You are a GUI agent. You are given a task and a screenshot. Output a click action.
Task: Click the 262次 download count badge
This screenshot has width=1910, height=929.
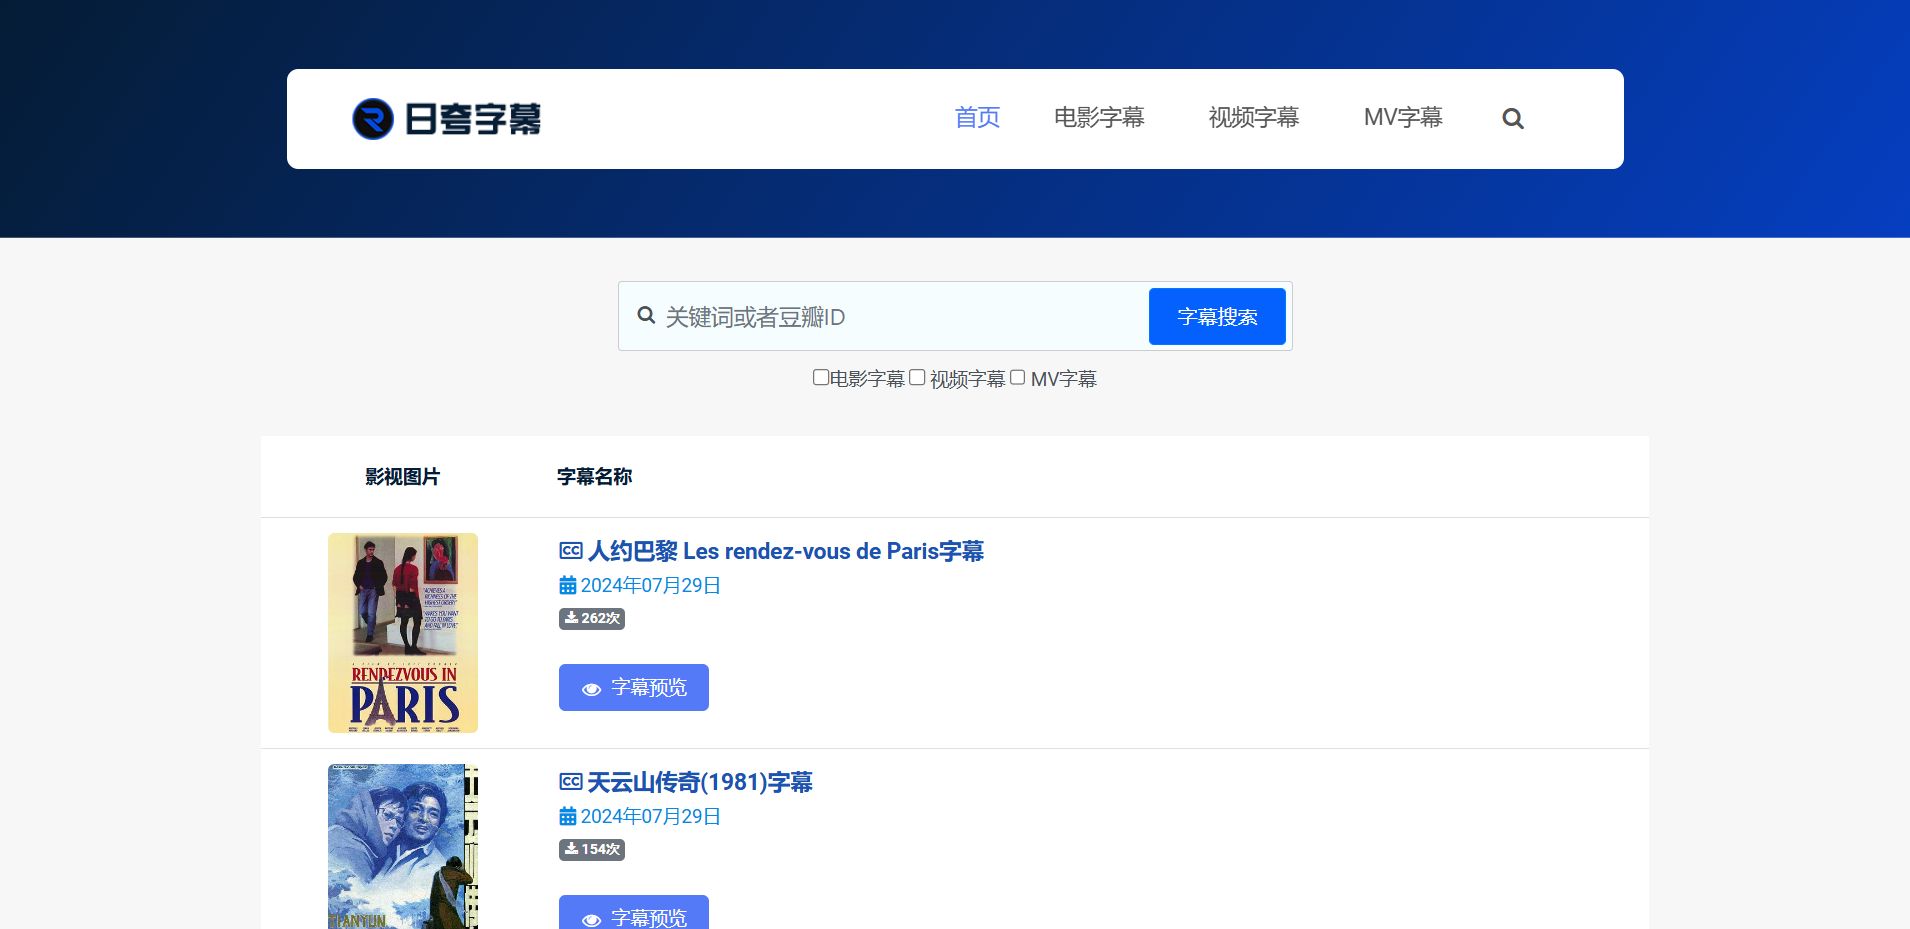(592, 619)
